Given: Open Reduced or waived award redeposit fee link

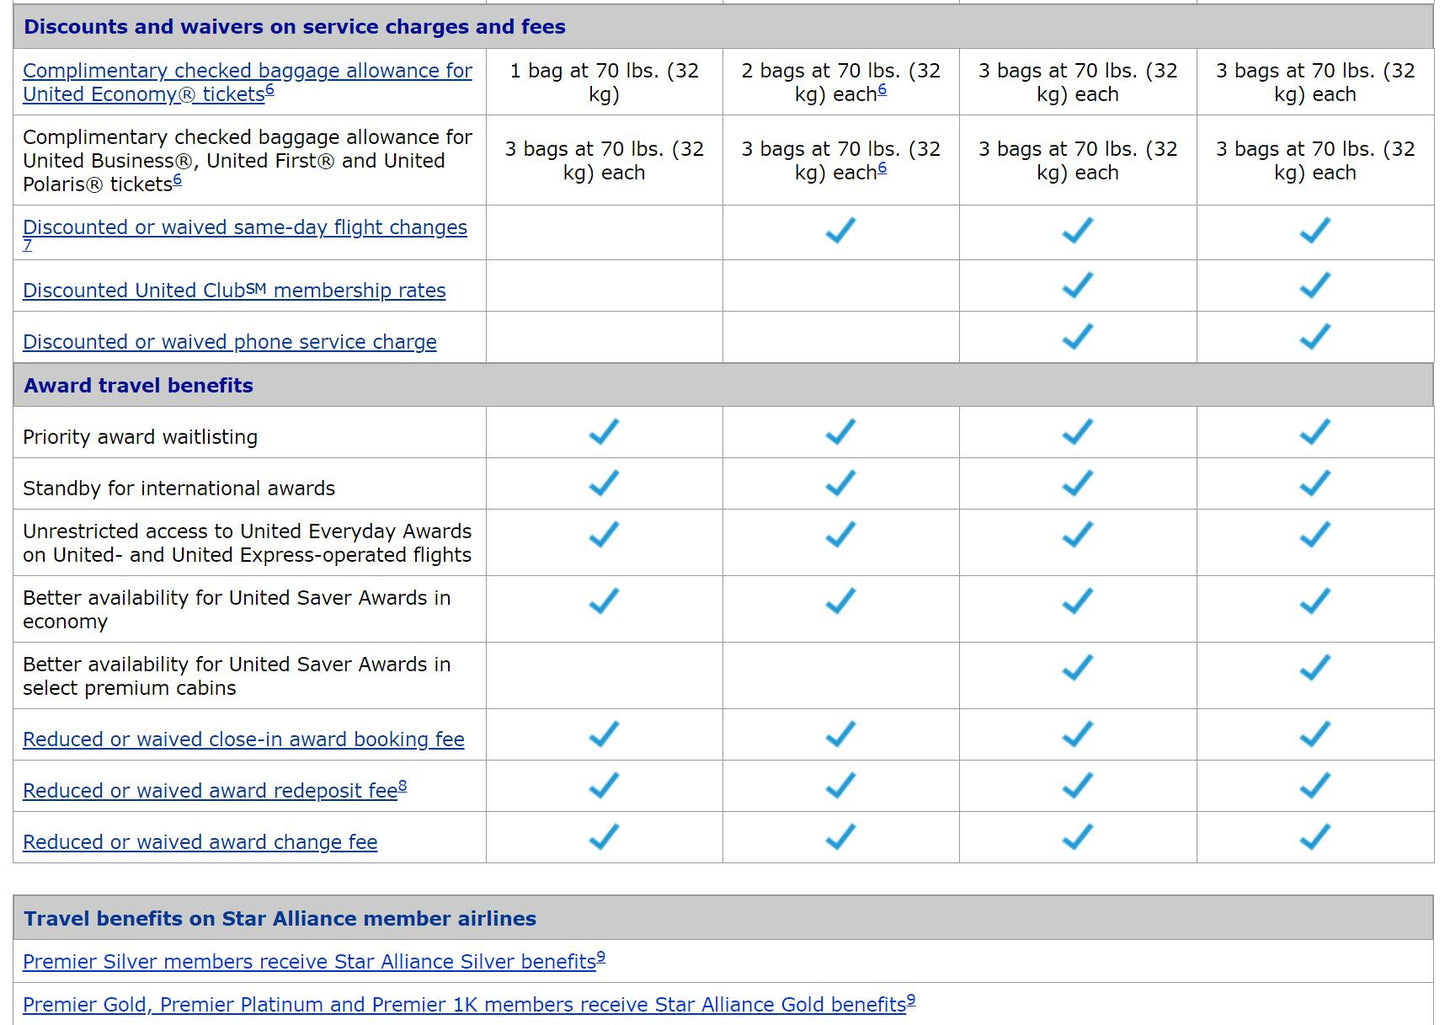Looking at the screenshot, I should click(210, 790).
